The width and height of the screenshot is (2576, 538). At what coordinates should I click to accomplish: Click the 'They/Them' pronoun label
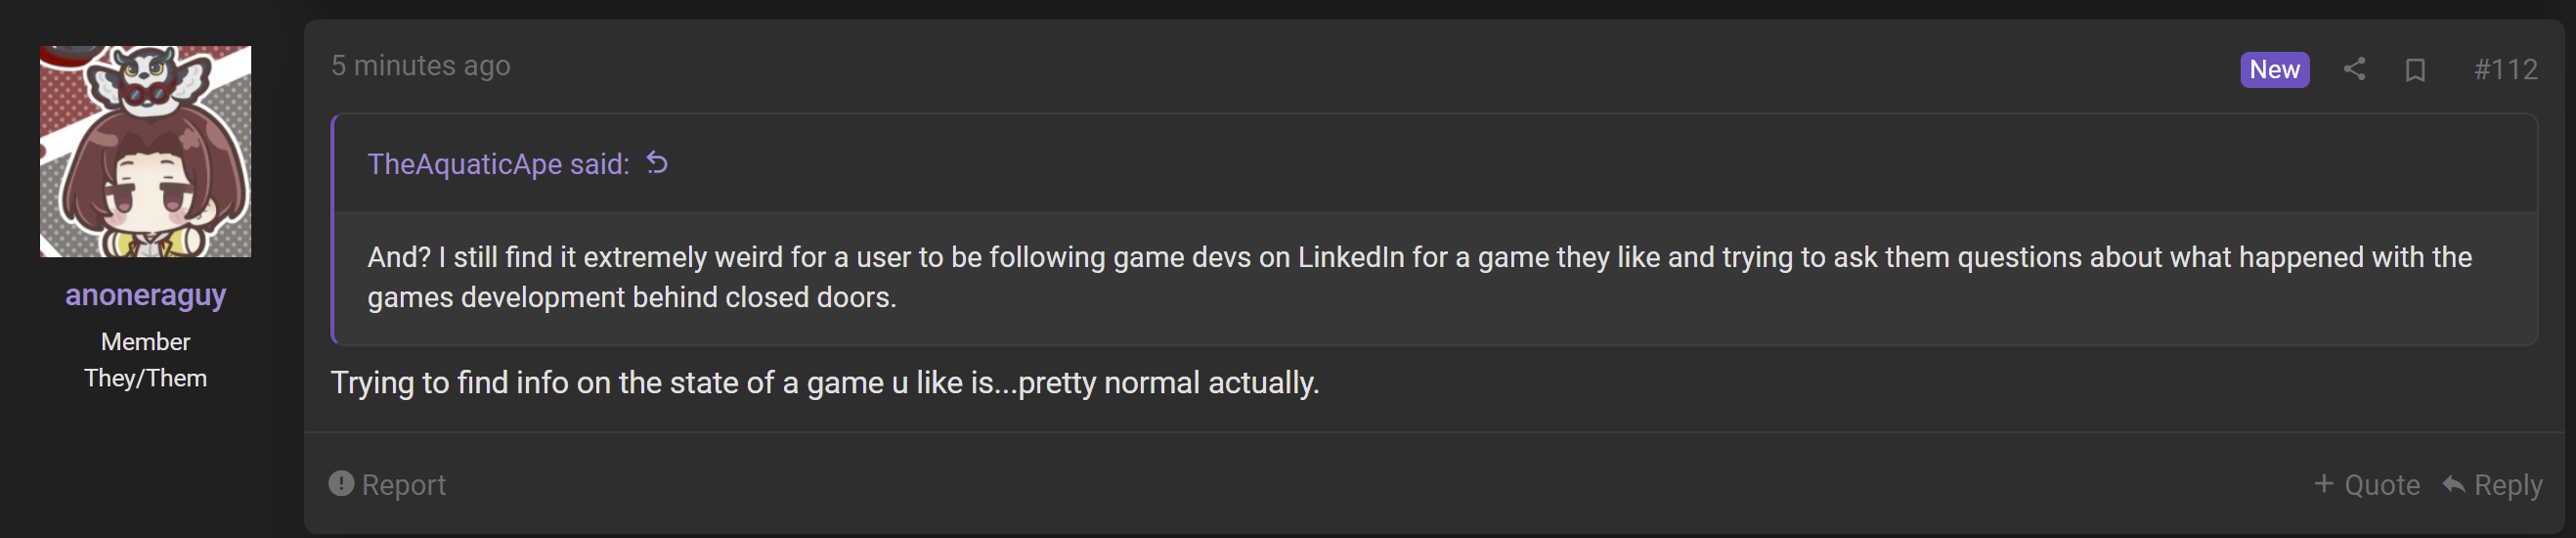click(x=145, y=378)
